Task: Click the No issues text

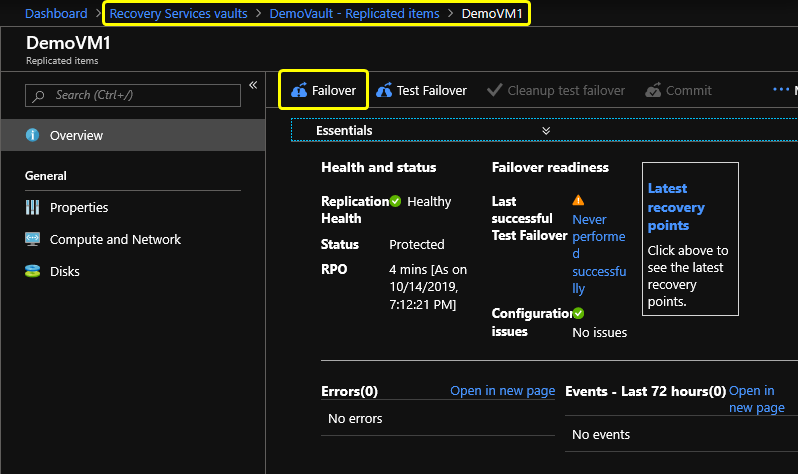Action: 600,332
